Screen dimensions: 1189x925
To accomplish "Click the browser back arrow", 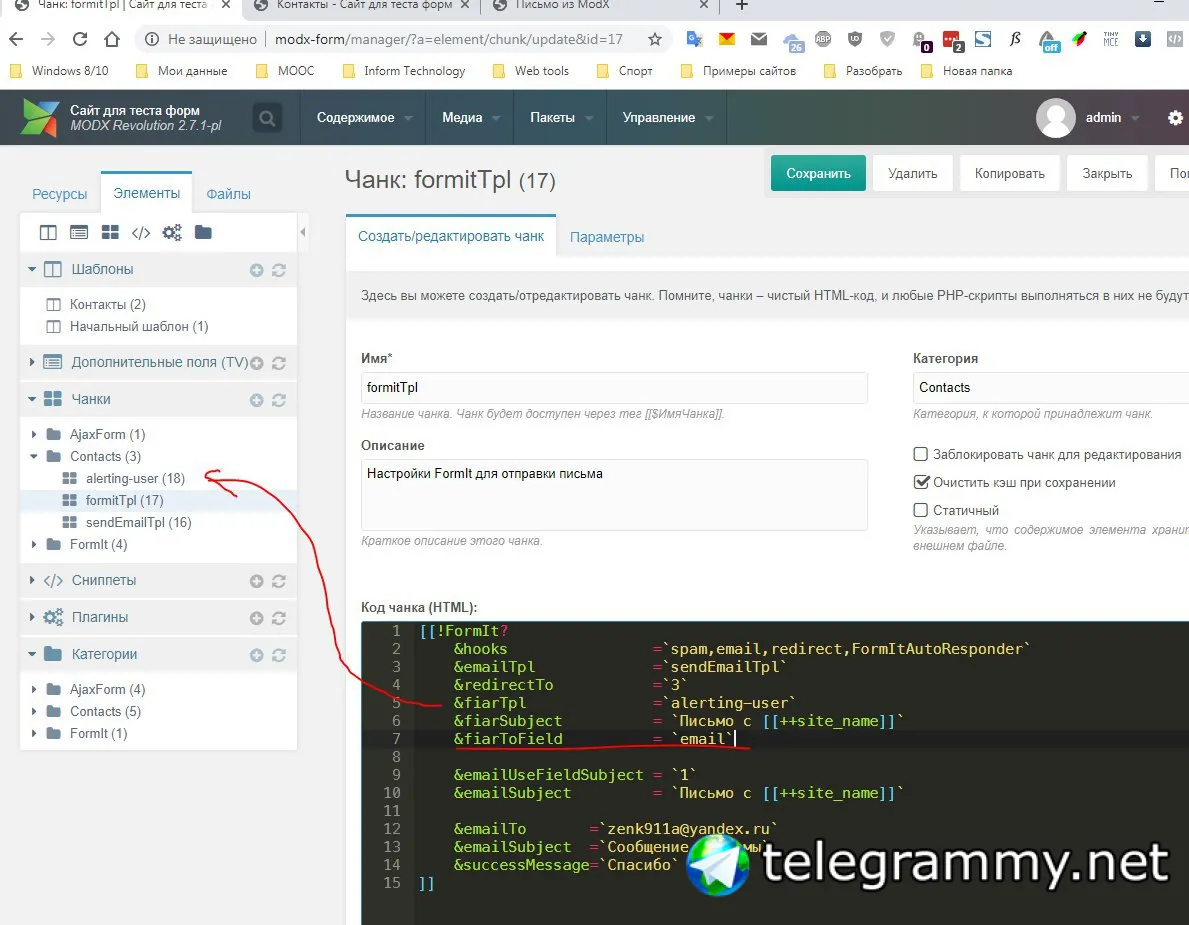I will [x=16, y=39].
